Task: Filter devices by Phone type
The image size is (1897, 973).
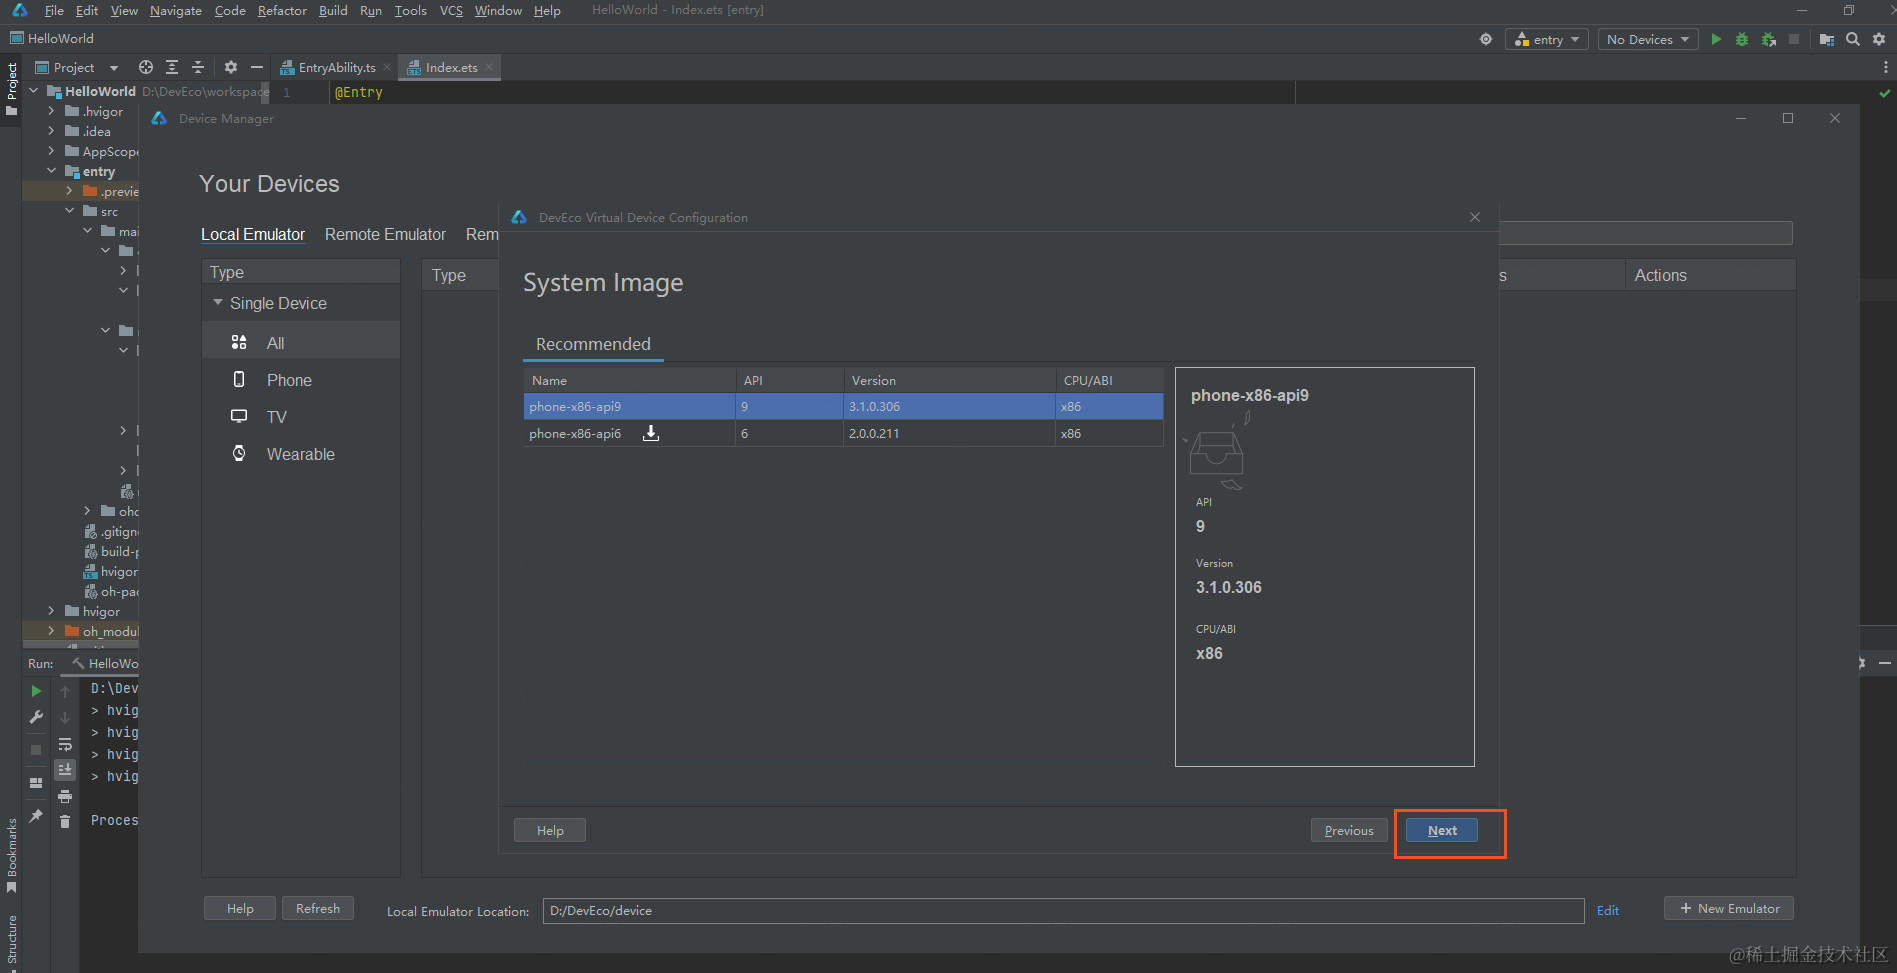Action: [301, 380]
